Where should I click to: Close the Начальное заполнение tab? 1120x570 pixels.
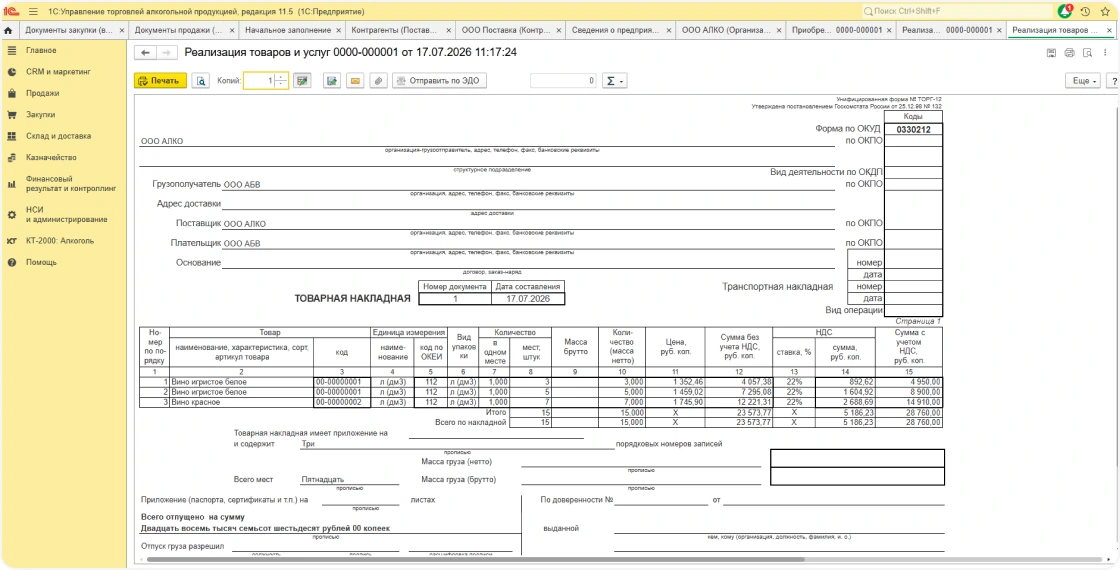click(x=341, y=31)
